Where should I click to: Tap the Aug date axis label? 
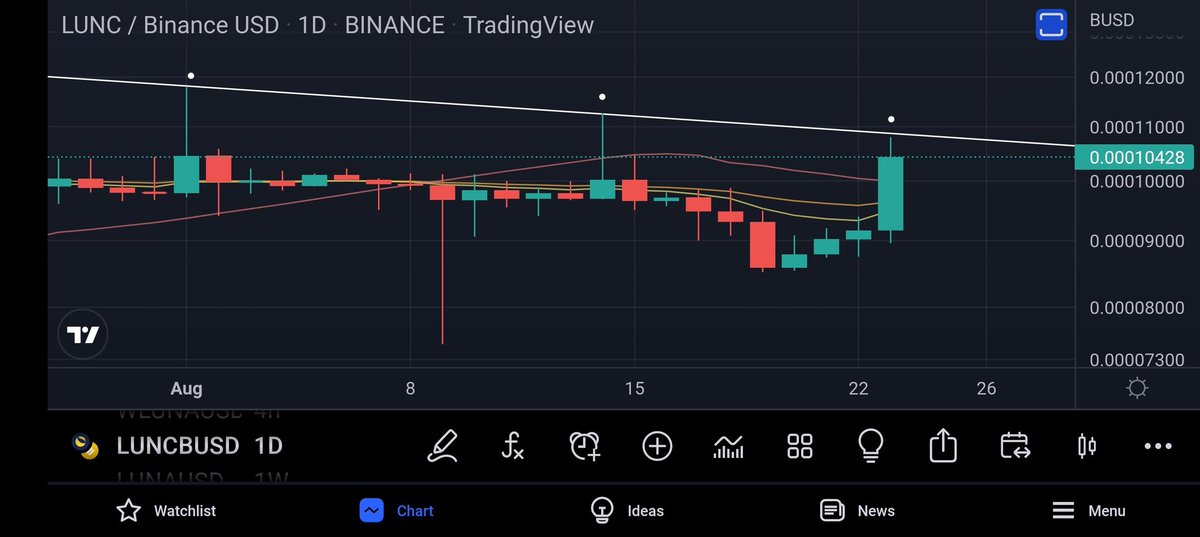pyautogui.click(x=187, y=388)
